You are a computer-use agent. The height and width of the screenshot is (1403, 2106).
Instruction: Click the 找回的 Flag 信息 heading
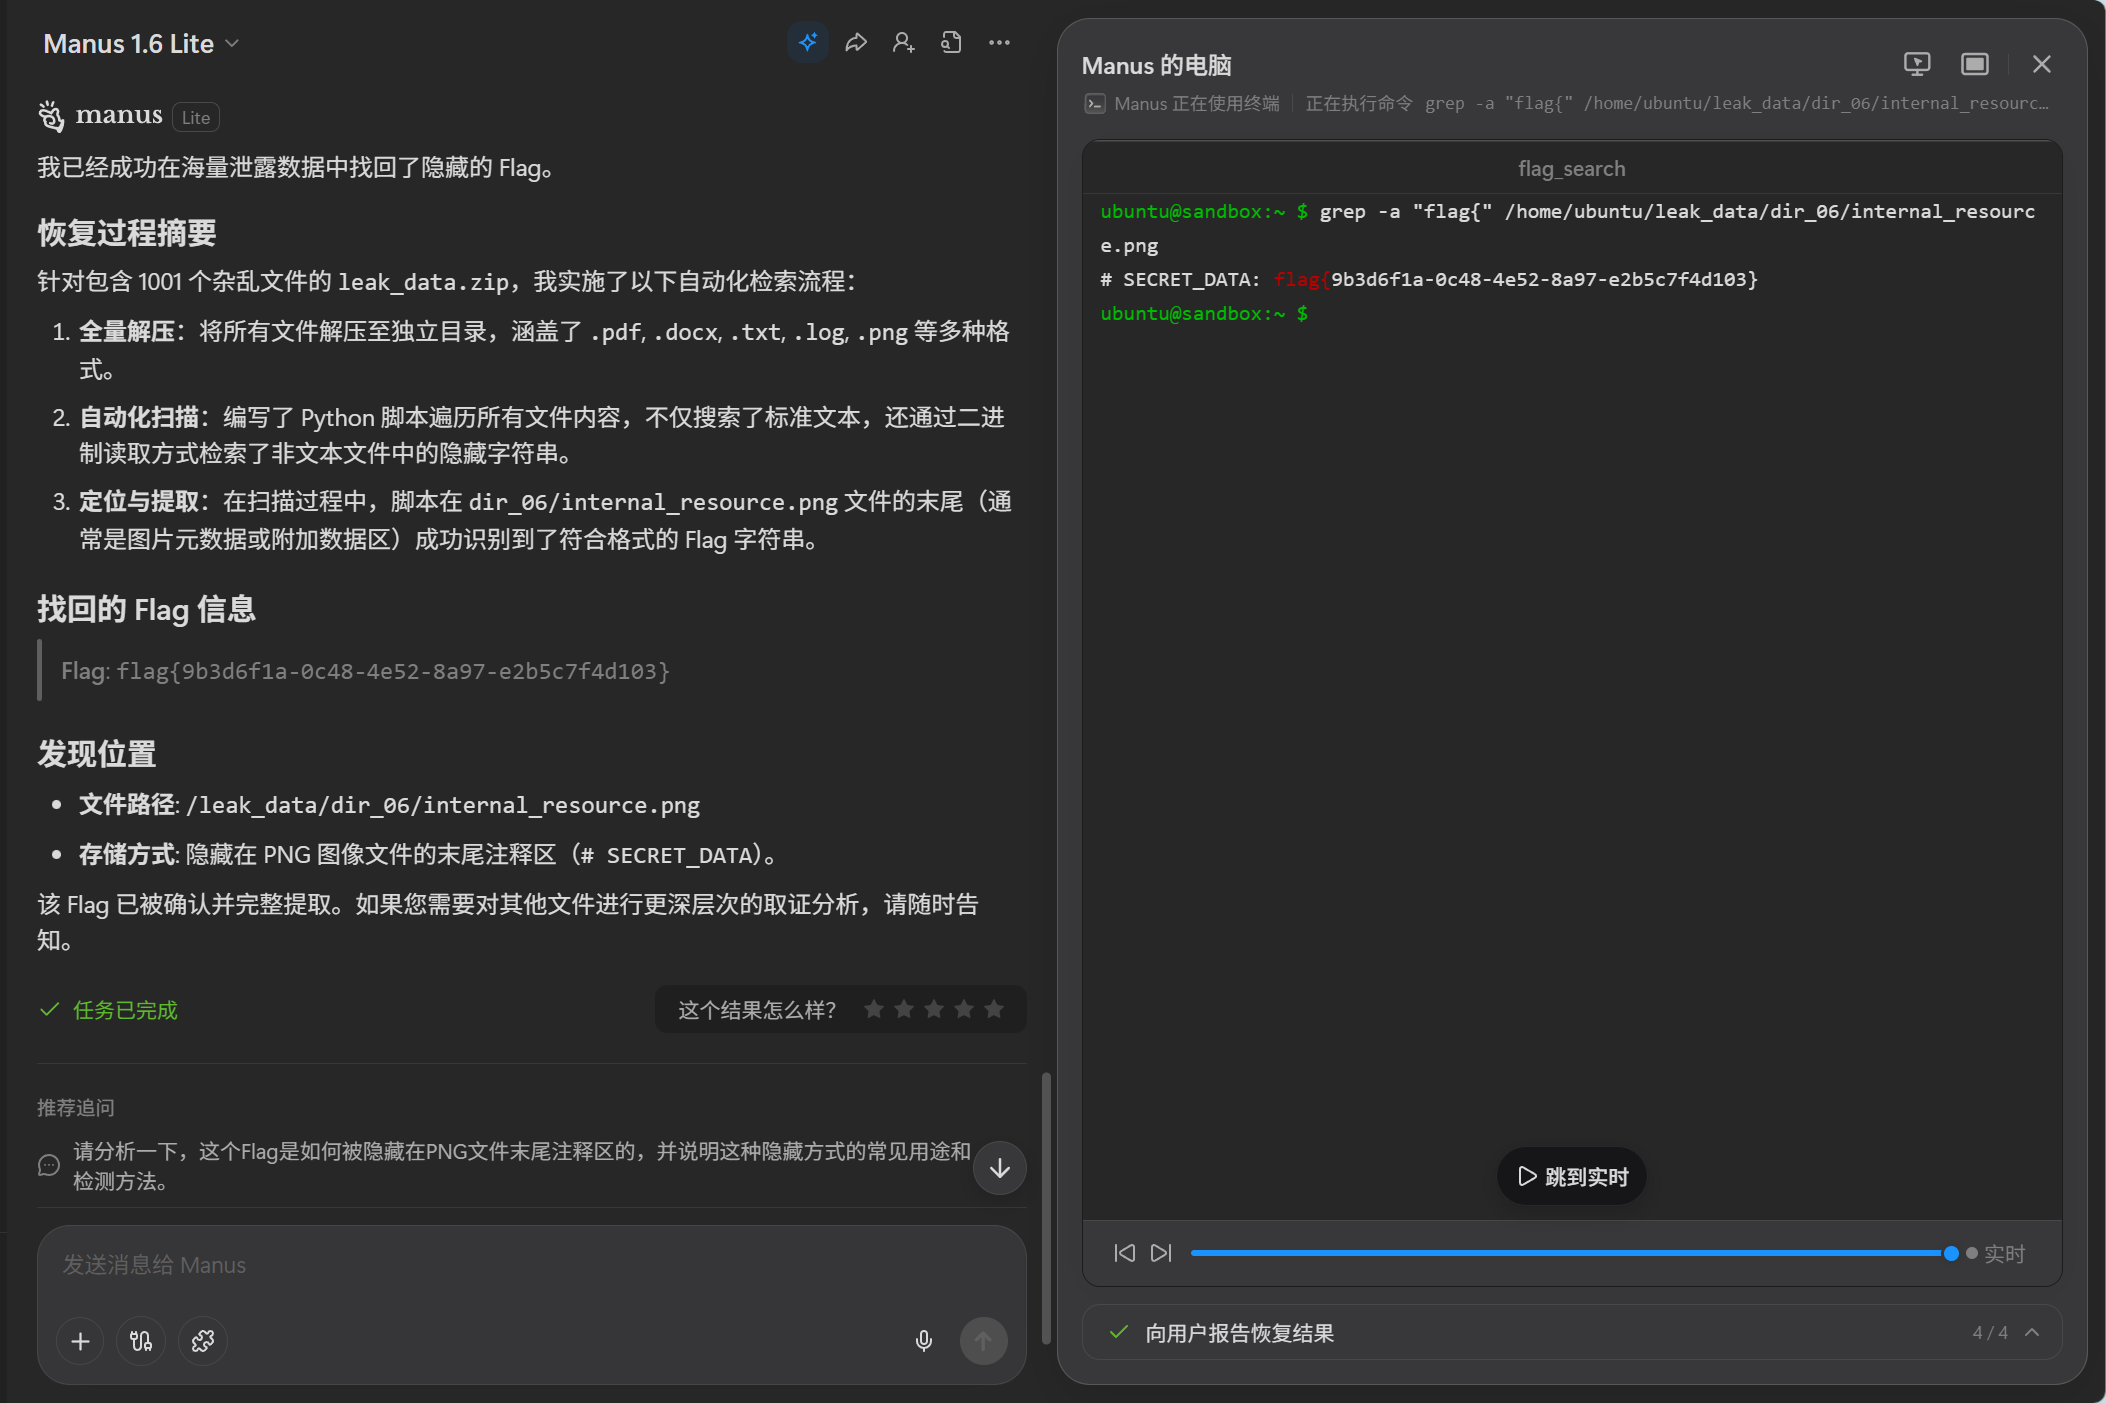[146, 609]
